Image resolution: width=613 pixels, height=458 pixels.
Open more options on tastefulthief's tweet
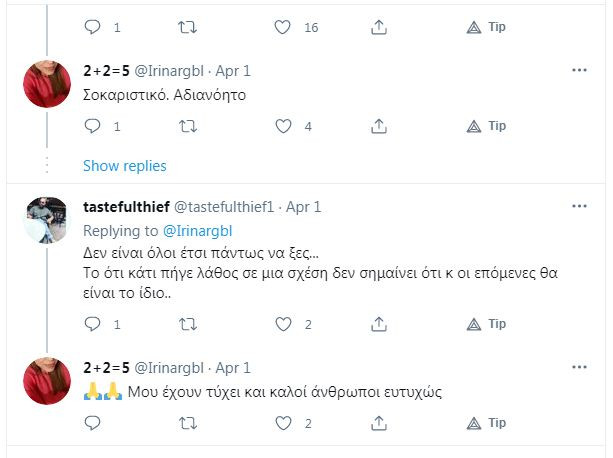pyautogui.click(x=579, y=206)
